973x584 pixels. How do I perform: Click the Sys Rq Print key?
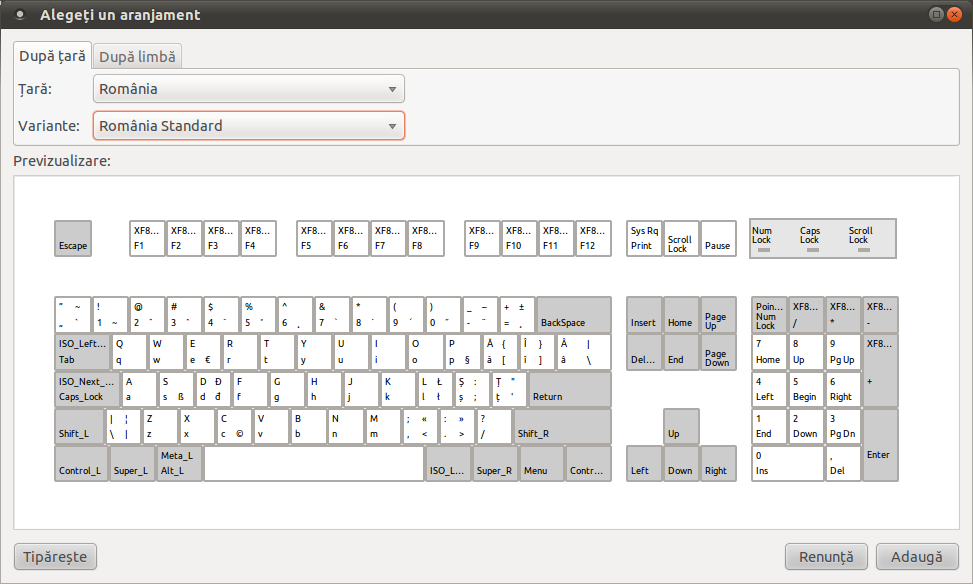[x=644, y=238]
